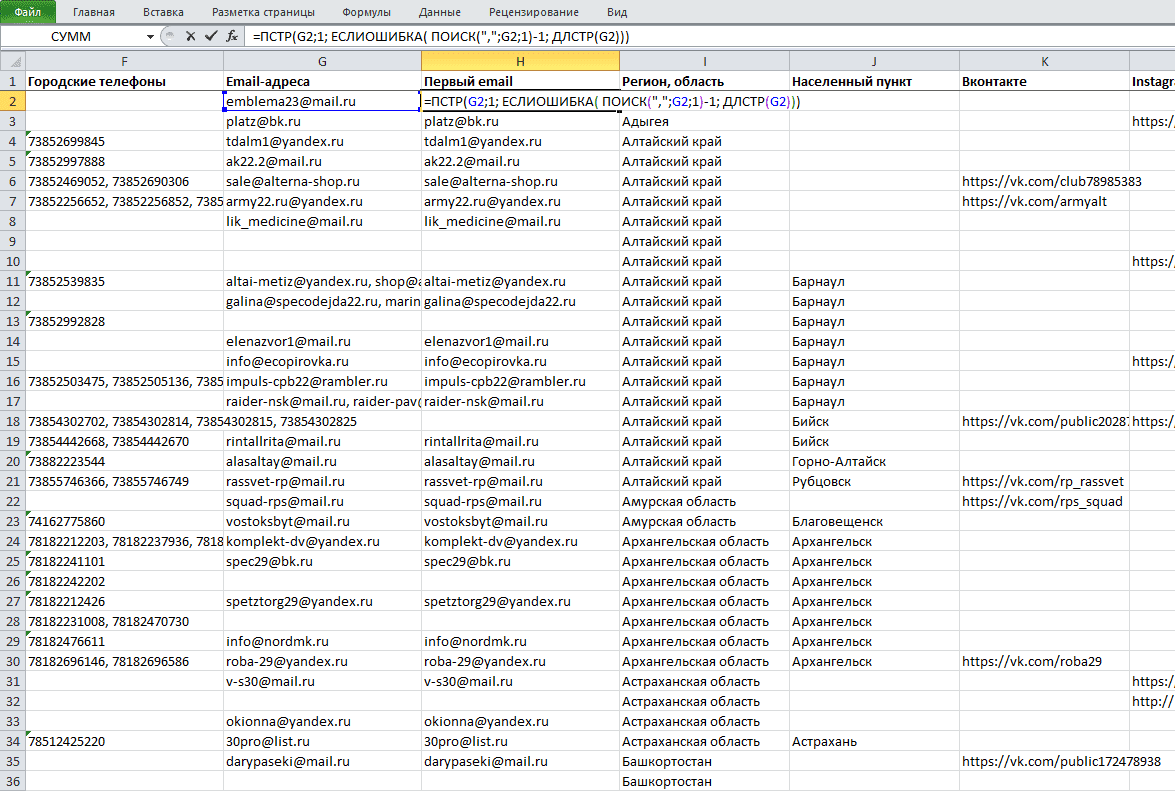
Task: Open link https://vk.com/rp_rassvet
Action: click(x=1043, y=482)
